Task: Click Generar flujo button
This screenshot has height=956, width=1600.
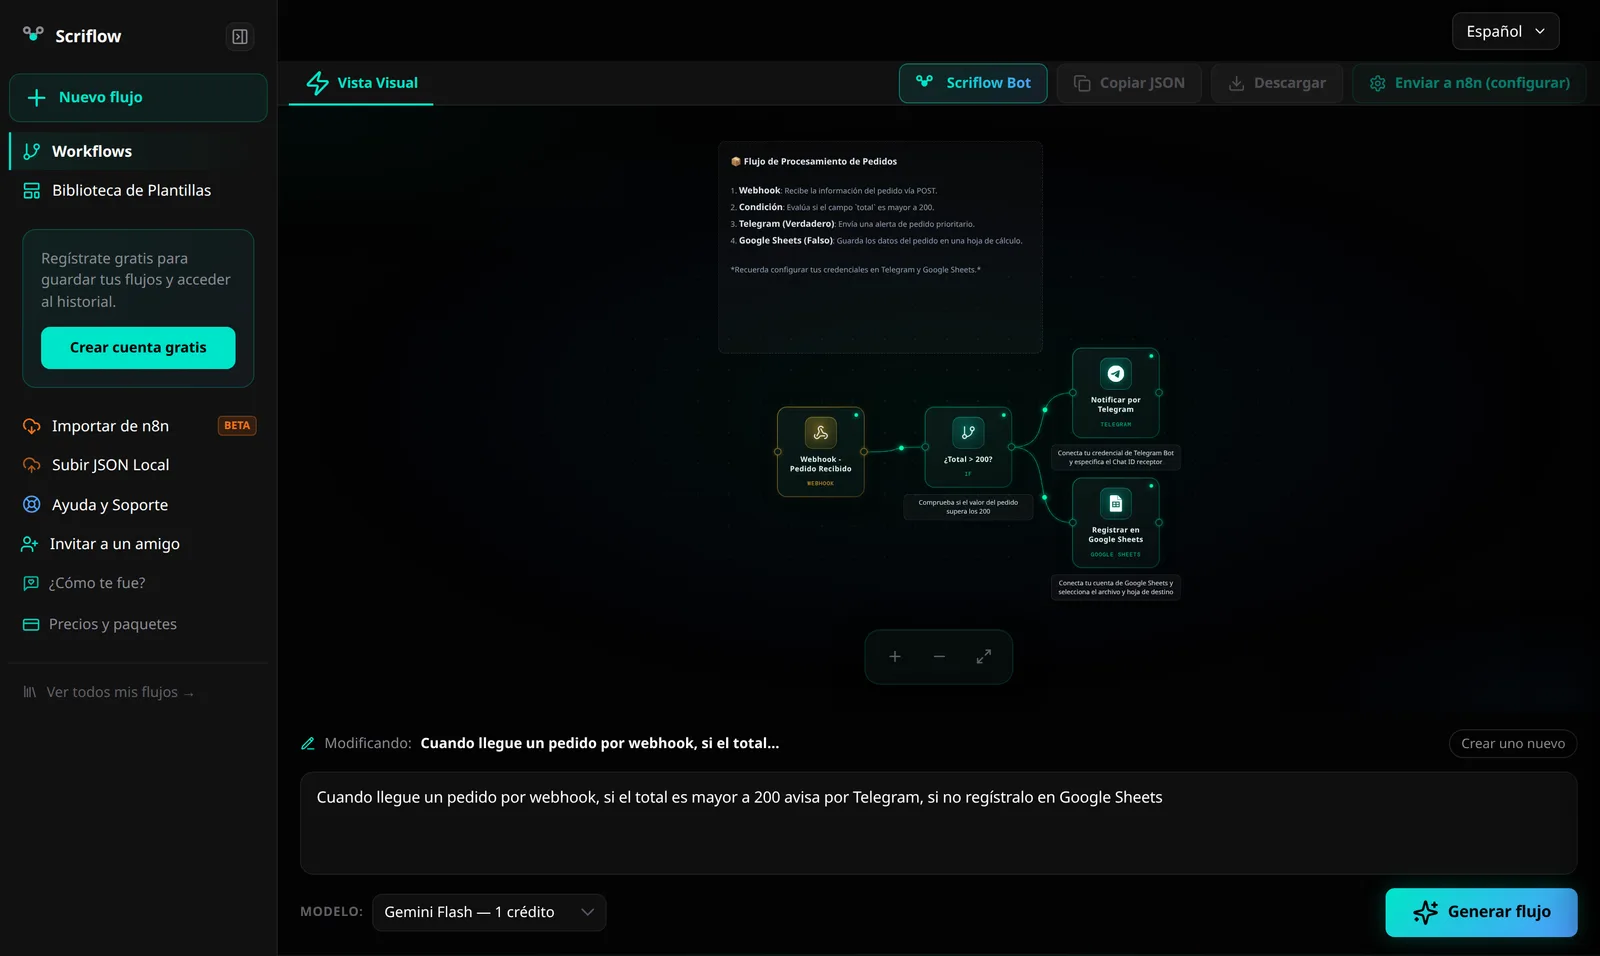Action: (1481, 912)
